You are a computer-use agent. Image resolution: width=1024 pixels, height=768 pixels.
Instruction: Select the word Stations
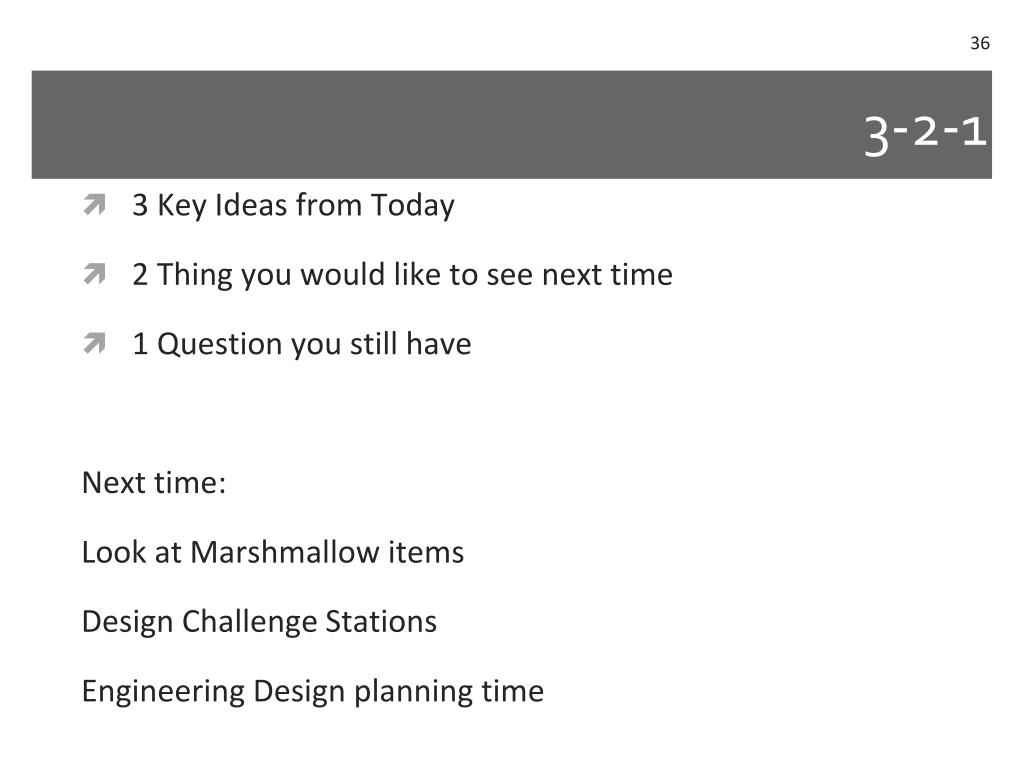(381, 622)
